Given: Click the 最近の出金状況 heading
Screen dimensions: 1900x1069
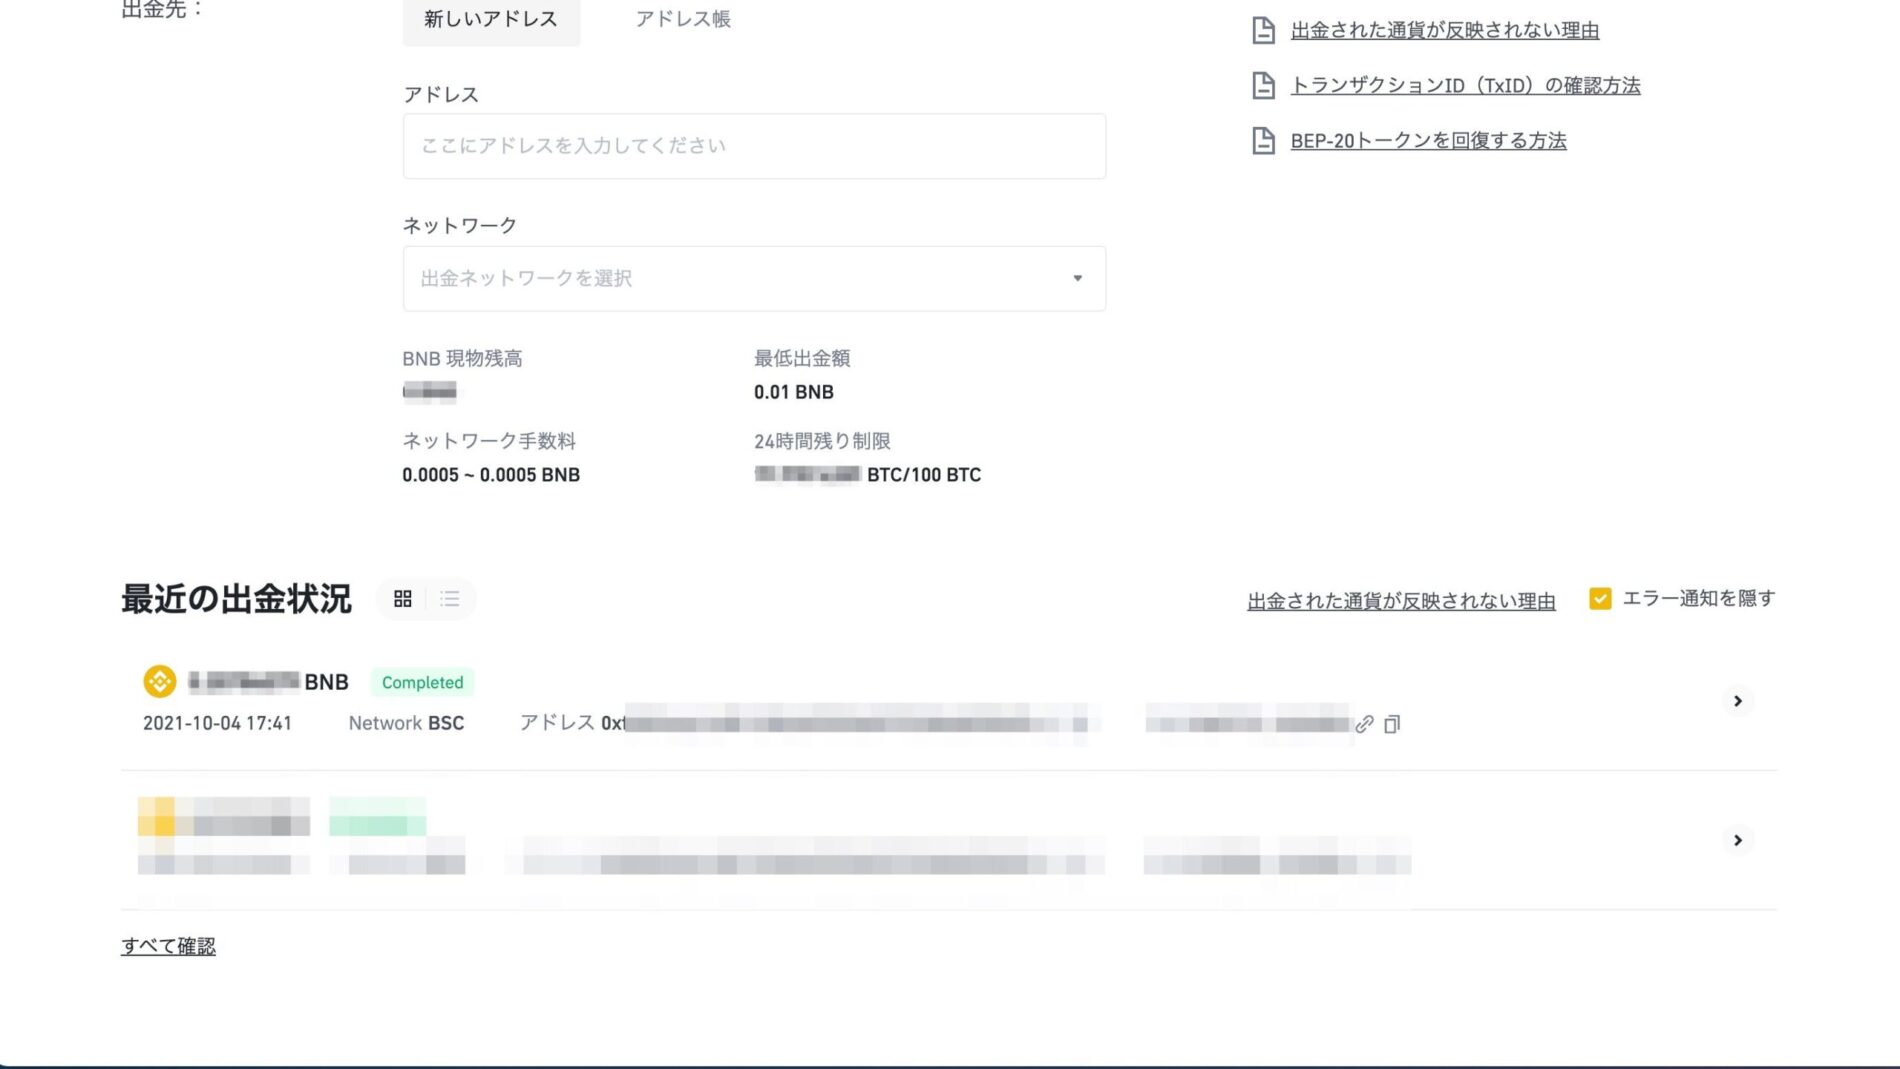Looking at the screenshot, I should (x=236, y=599).
